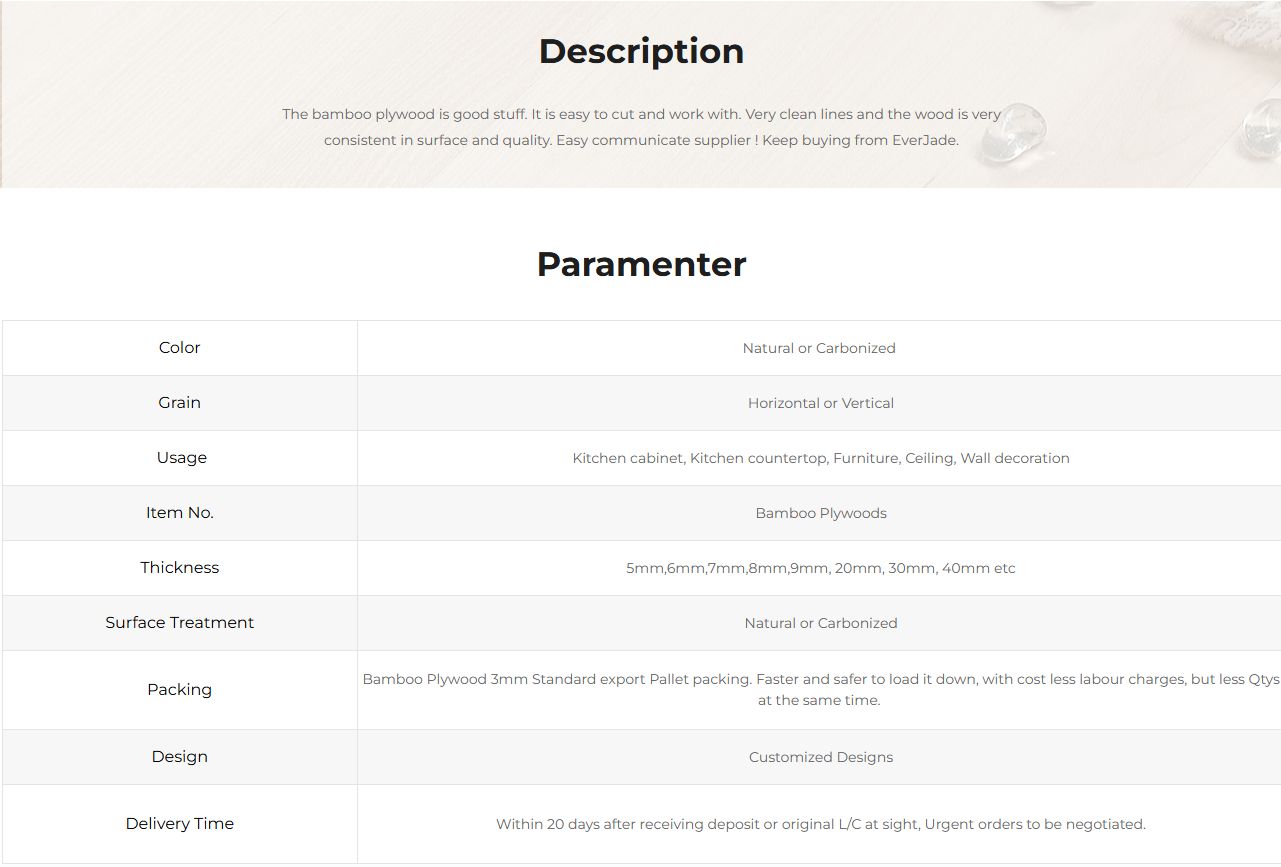The image size is (1281, 867).
Task: Select Natural or Carbonized in Color row
Action: click(x=819, y=348)
